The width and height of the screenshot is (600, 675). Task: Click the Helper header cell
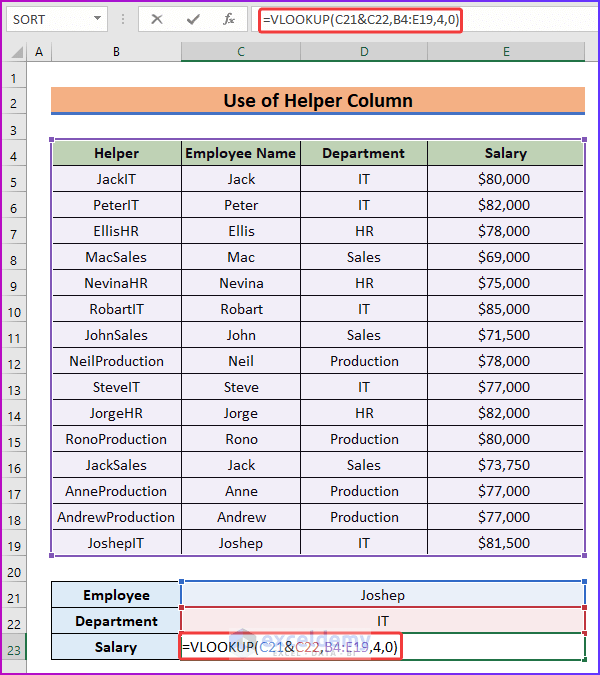(x=117, y=153)
